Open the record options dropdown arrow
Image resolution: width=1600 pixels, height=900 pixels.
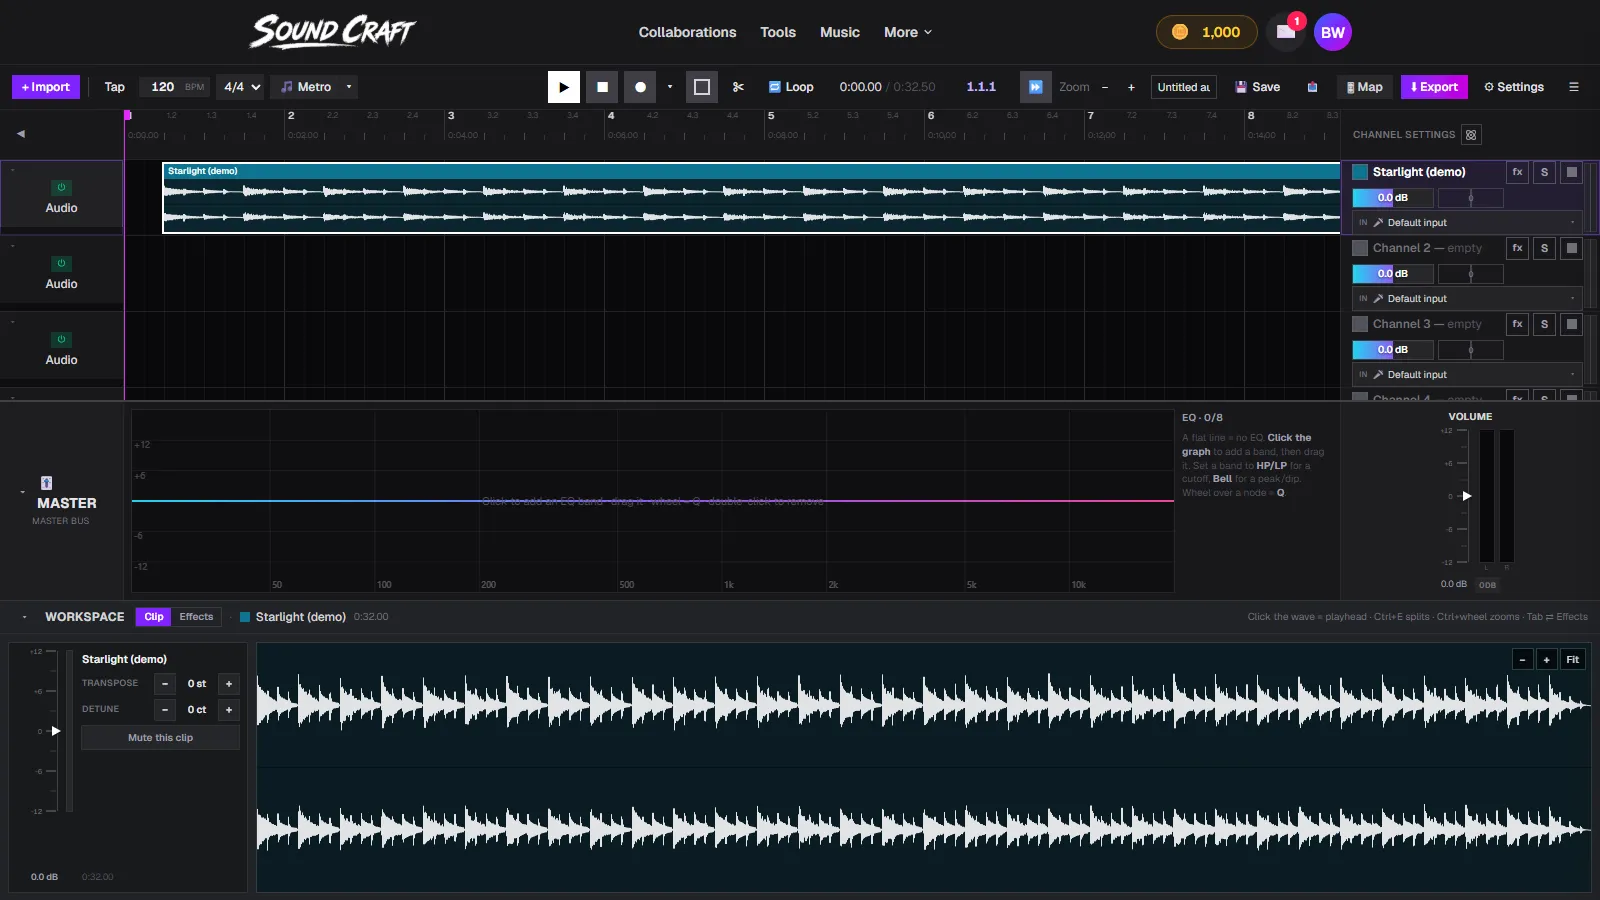(670, 87)
